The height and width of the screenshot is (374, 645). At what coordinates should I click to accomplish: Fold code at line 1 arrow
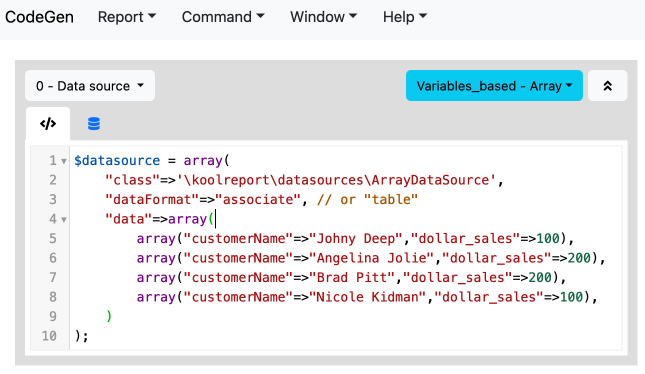tap(64, 161)
